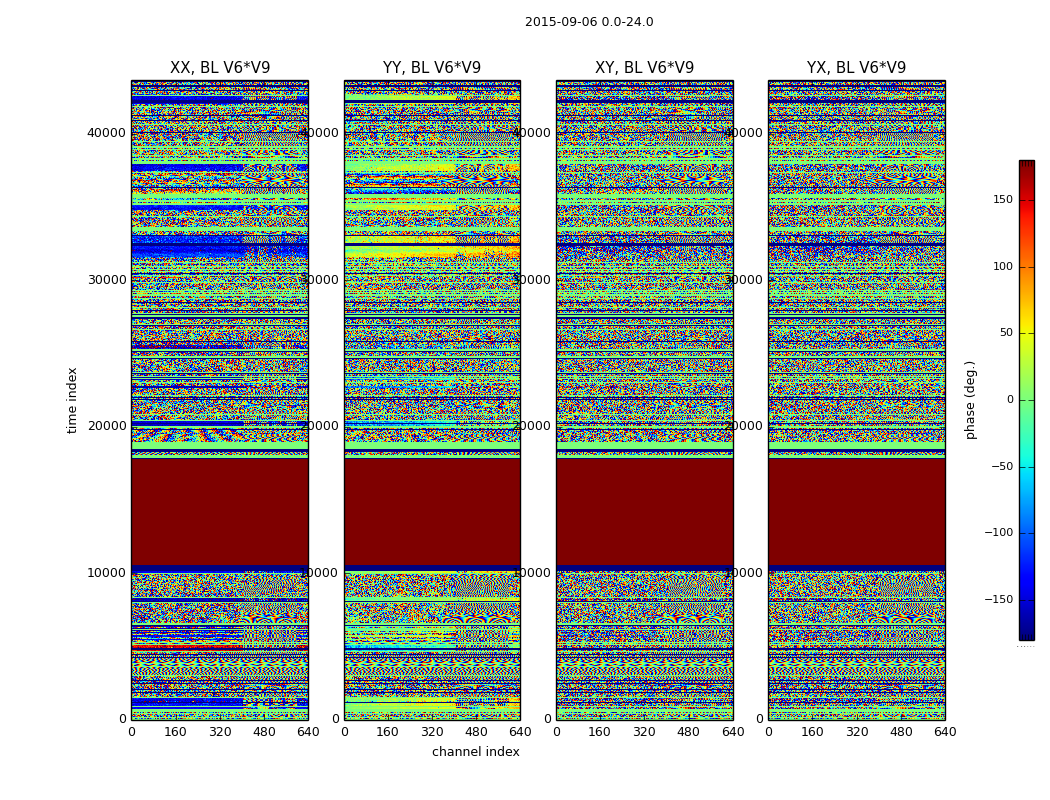Click the 'channel index' x-axis label
This screenshot has width=1050, height=800.
point(475,752)
